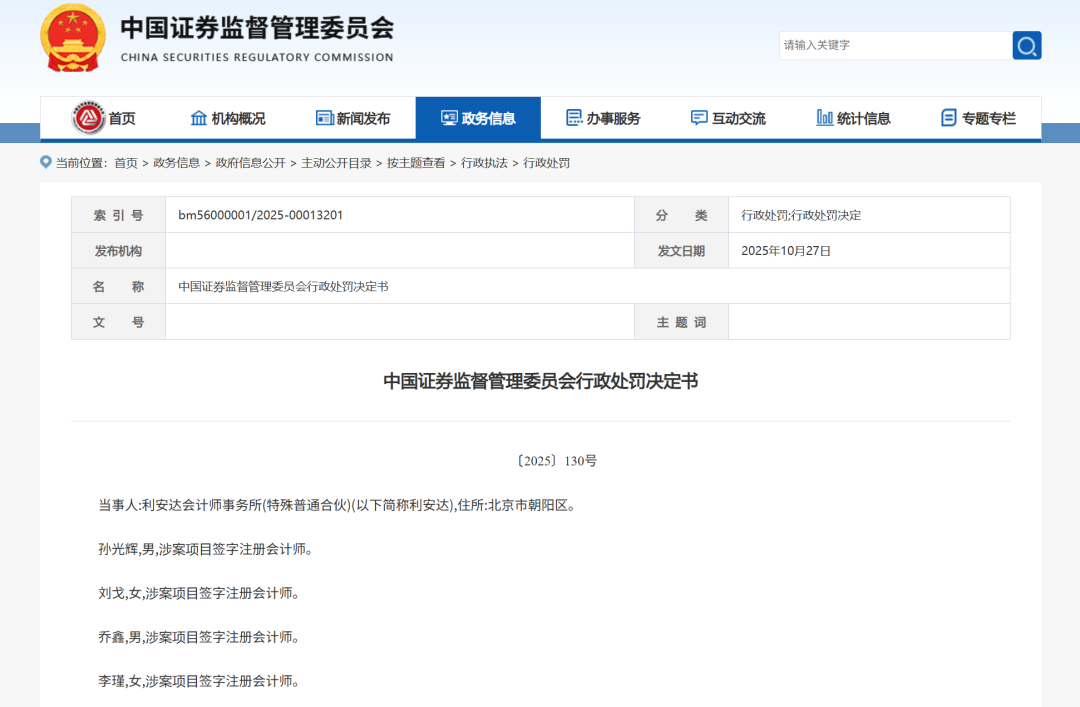Open the 首页 navigation tab
The width and height of the screenshot is (1080, 707).
point(103,119)
